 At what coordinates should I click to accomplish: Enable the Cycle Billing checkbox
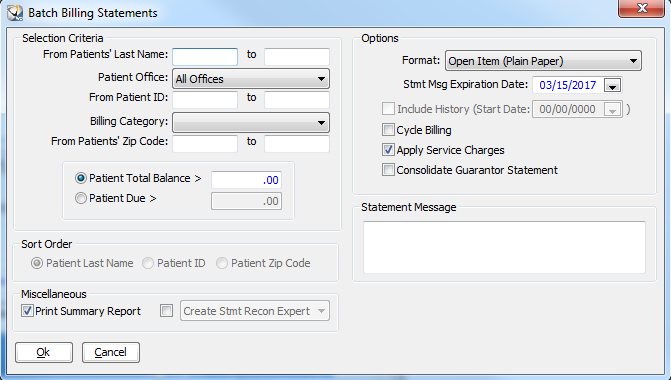(388, 130)
